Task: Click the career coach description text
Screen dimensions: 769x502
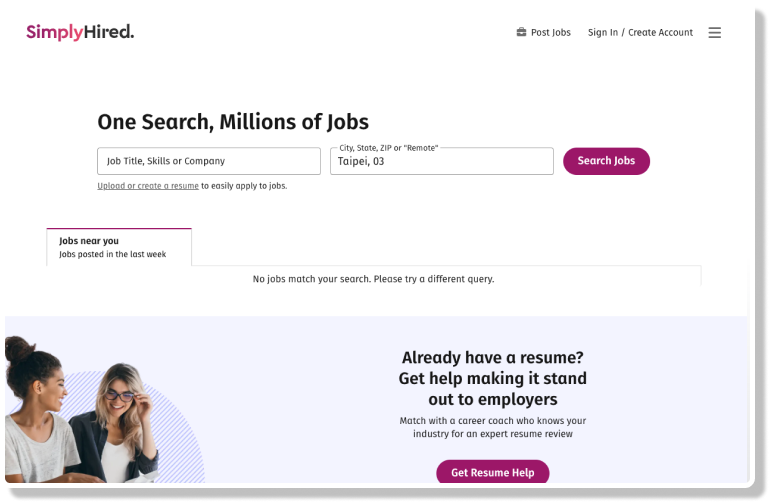Action: pyautogui.click(x=492, y=427)
